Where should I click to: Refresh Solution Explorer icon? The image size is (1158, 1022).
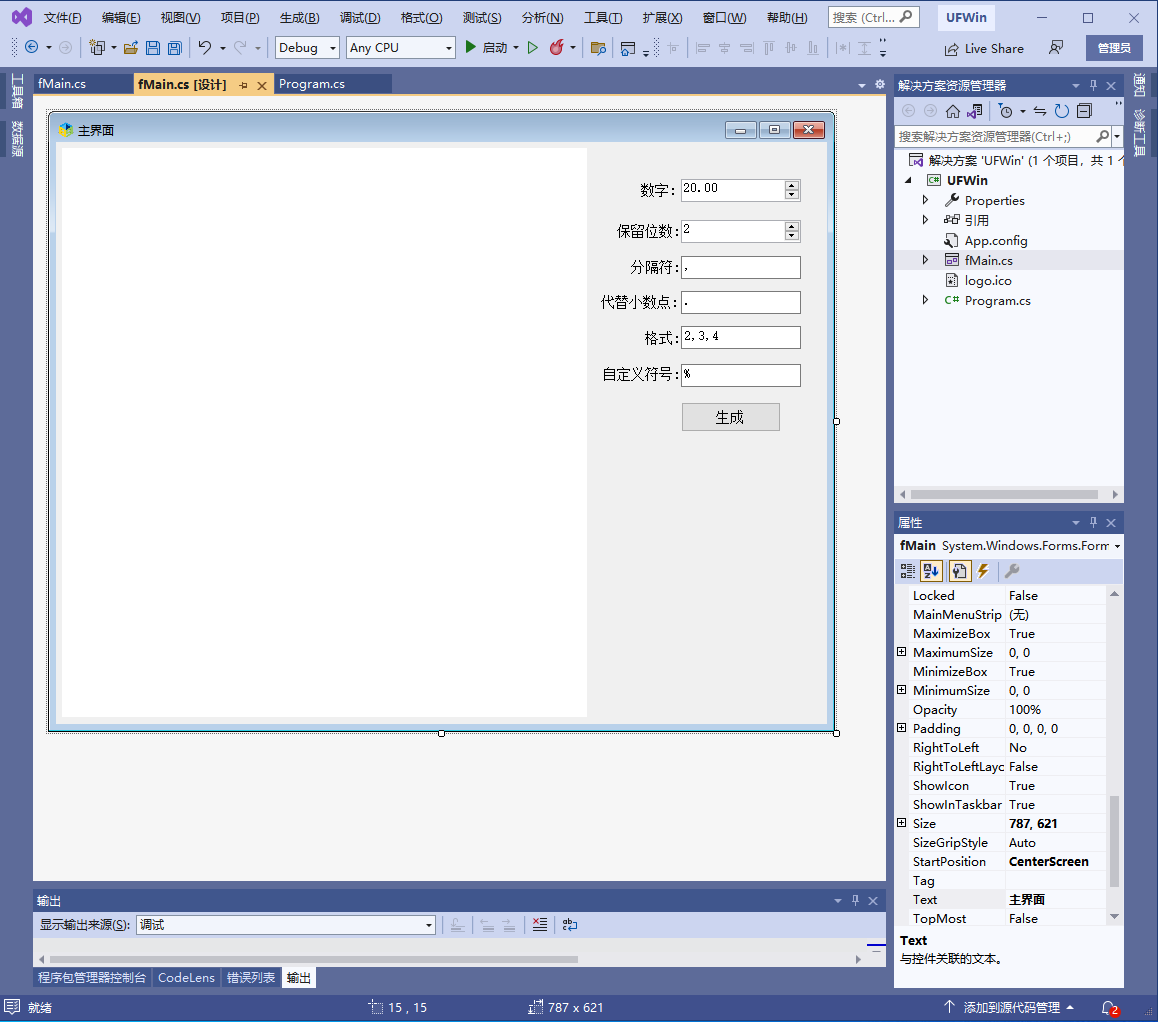click(x=1062, y=111)
